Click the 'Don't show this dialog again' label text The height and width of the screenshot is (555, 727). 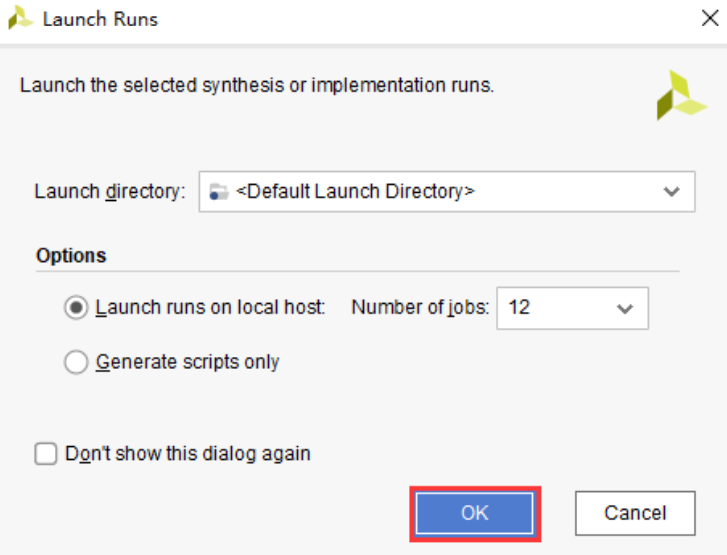click(188, 454)
